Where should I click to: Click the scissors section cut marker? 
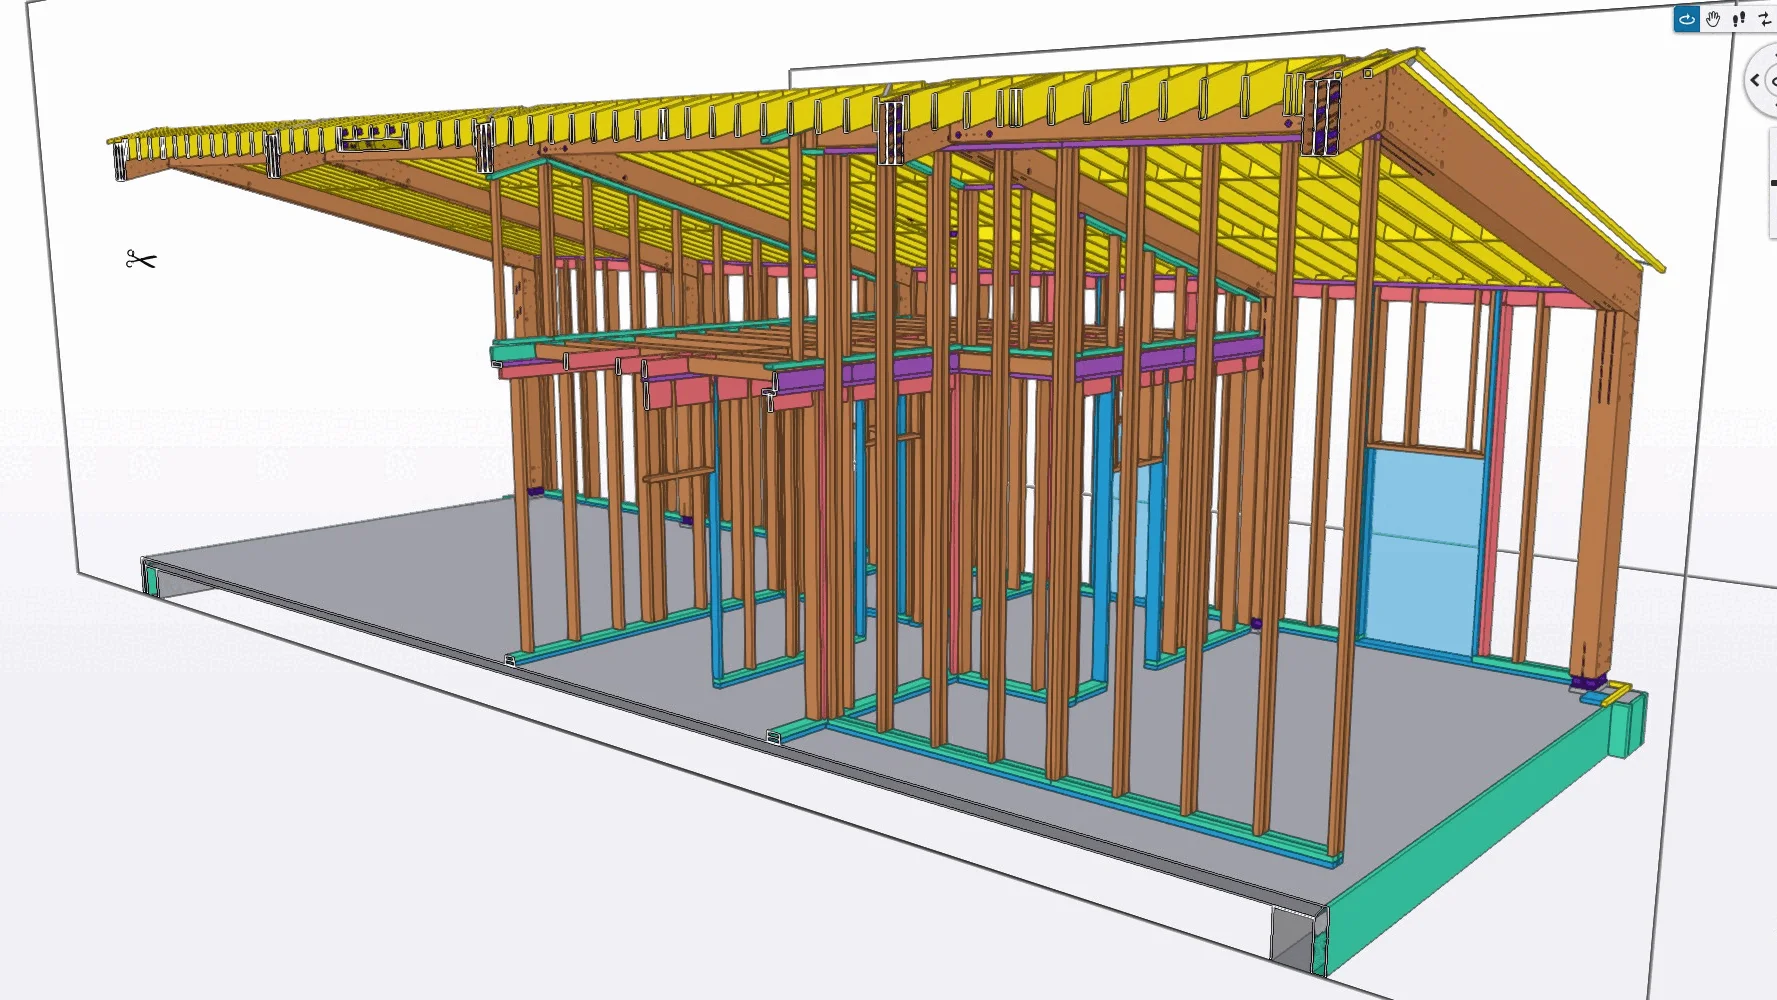[x=141, y=260]
